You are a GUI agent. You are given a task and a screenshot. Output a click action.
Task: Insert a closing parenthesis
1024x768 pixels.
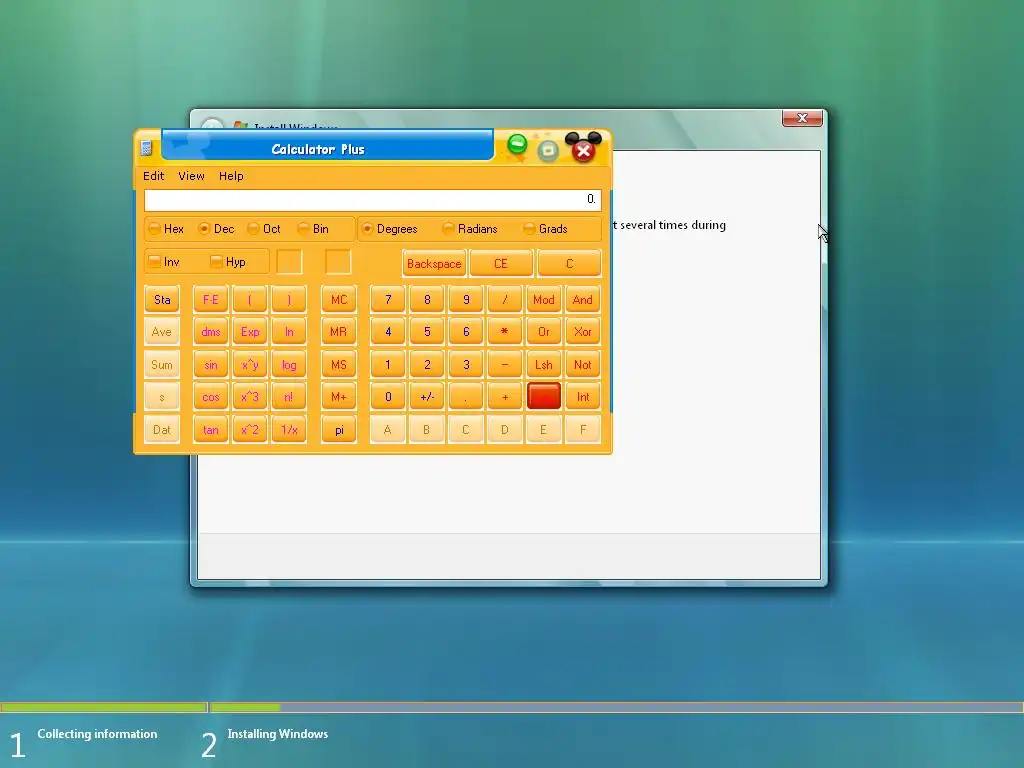pos(289,300)
